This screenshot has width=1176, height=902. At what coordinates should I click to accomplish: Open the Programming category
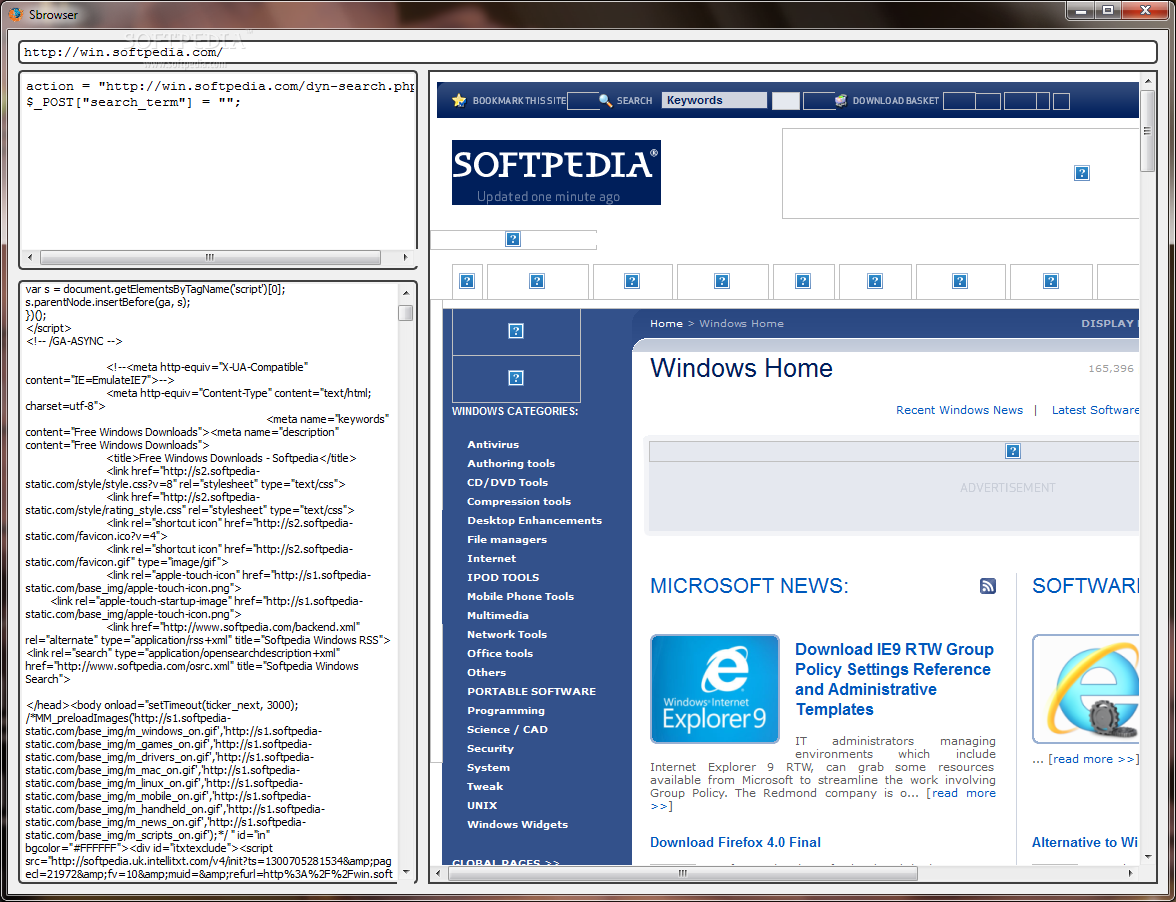(x=506, y=710)
